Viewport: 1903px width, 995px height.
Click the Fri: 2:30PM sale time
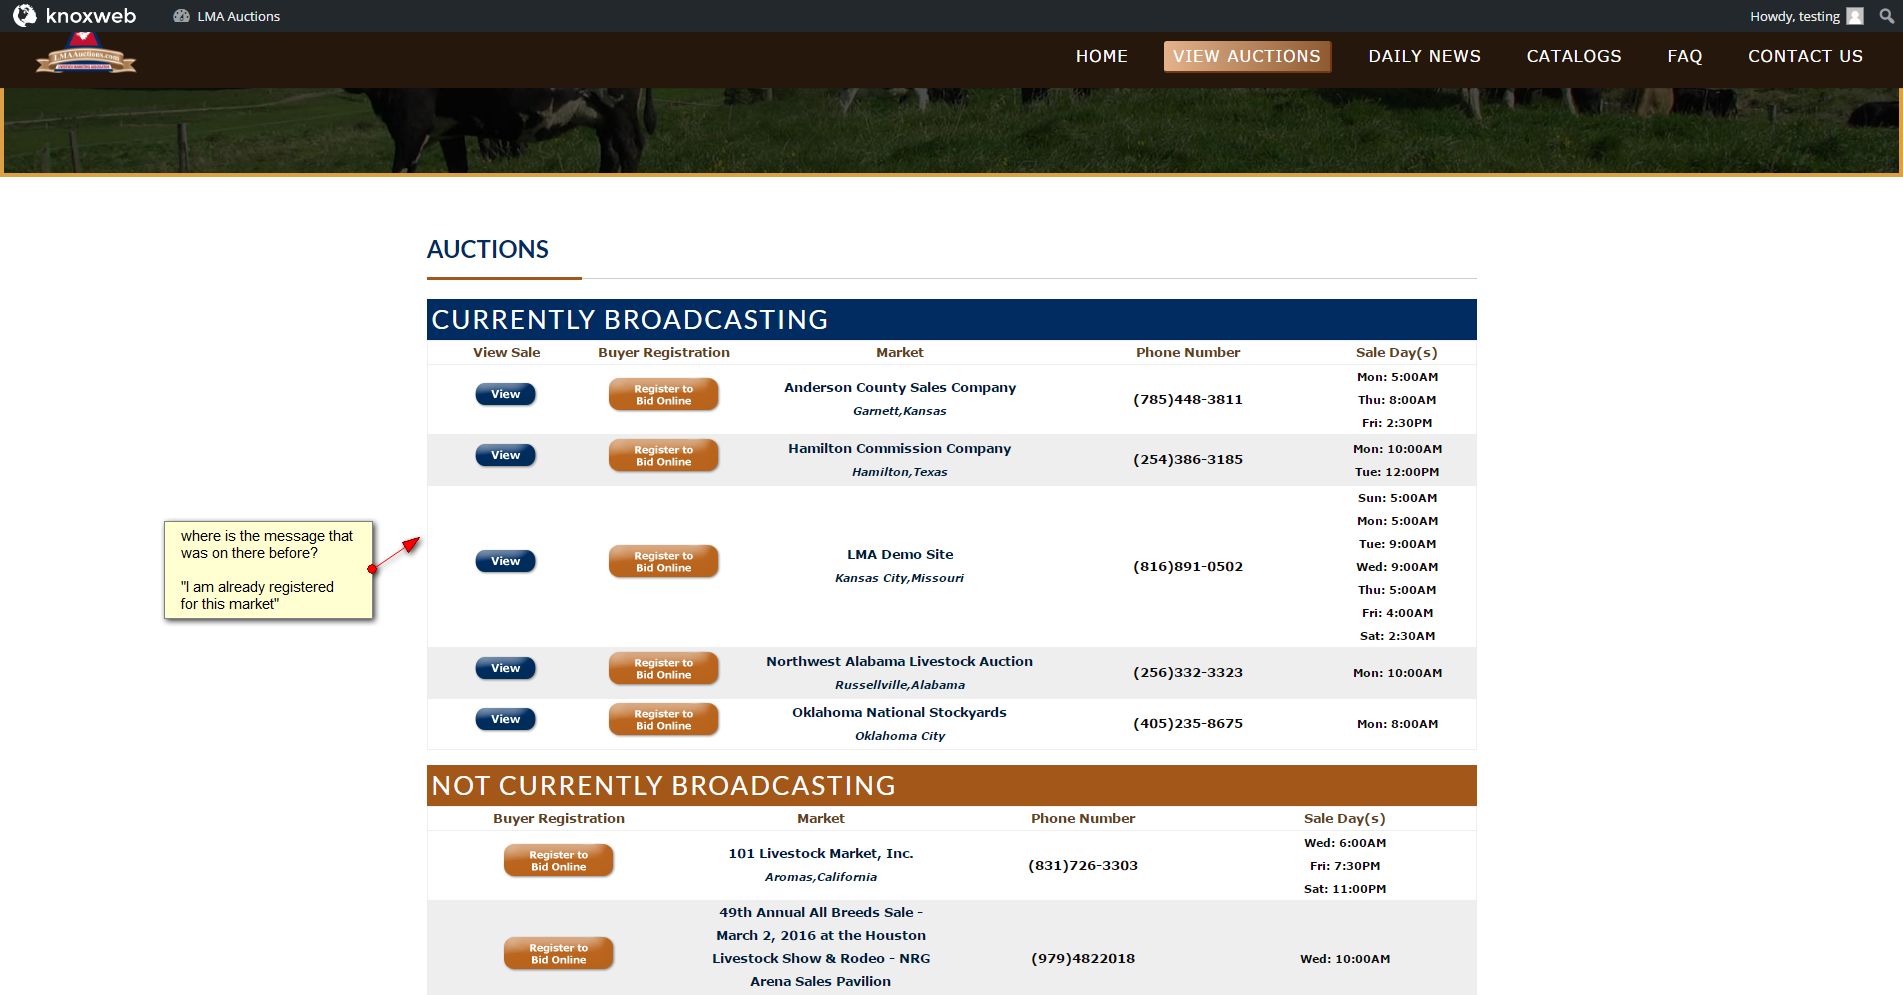1398,423
